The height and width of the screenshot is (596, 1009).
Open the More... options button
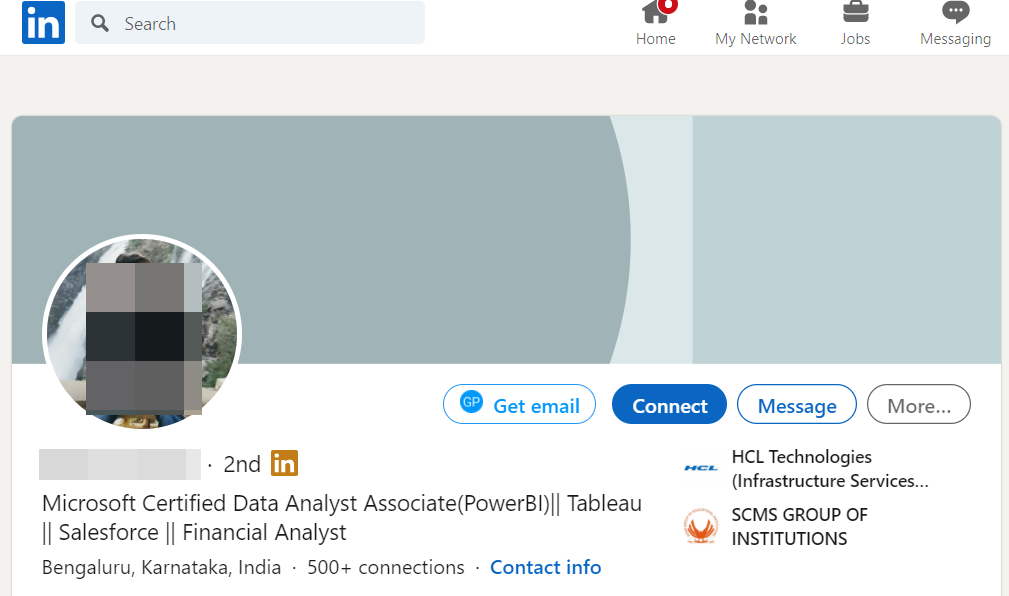point(919,404)
